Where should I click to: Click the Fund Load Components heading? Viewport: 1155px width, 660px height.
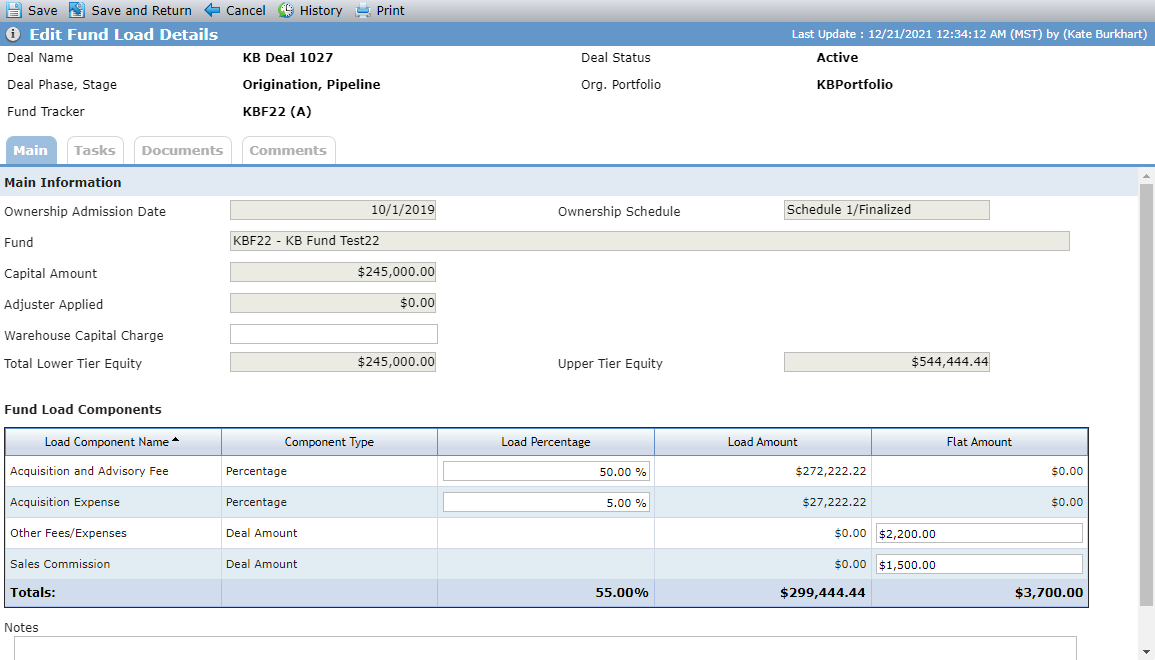[x=82, y=410]
